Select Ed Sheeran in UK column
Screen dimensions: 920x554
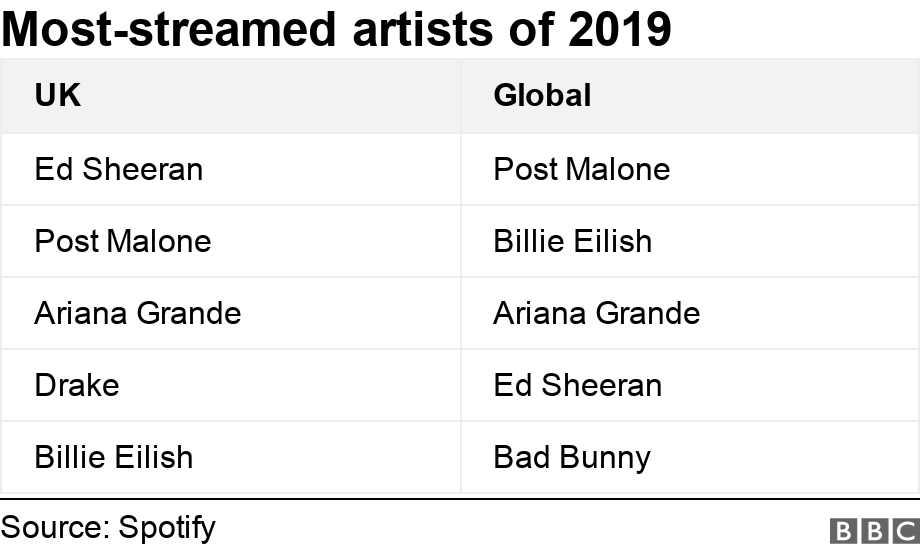tap(119, 169)
